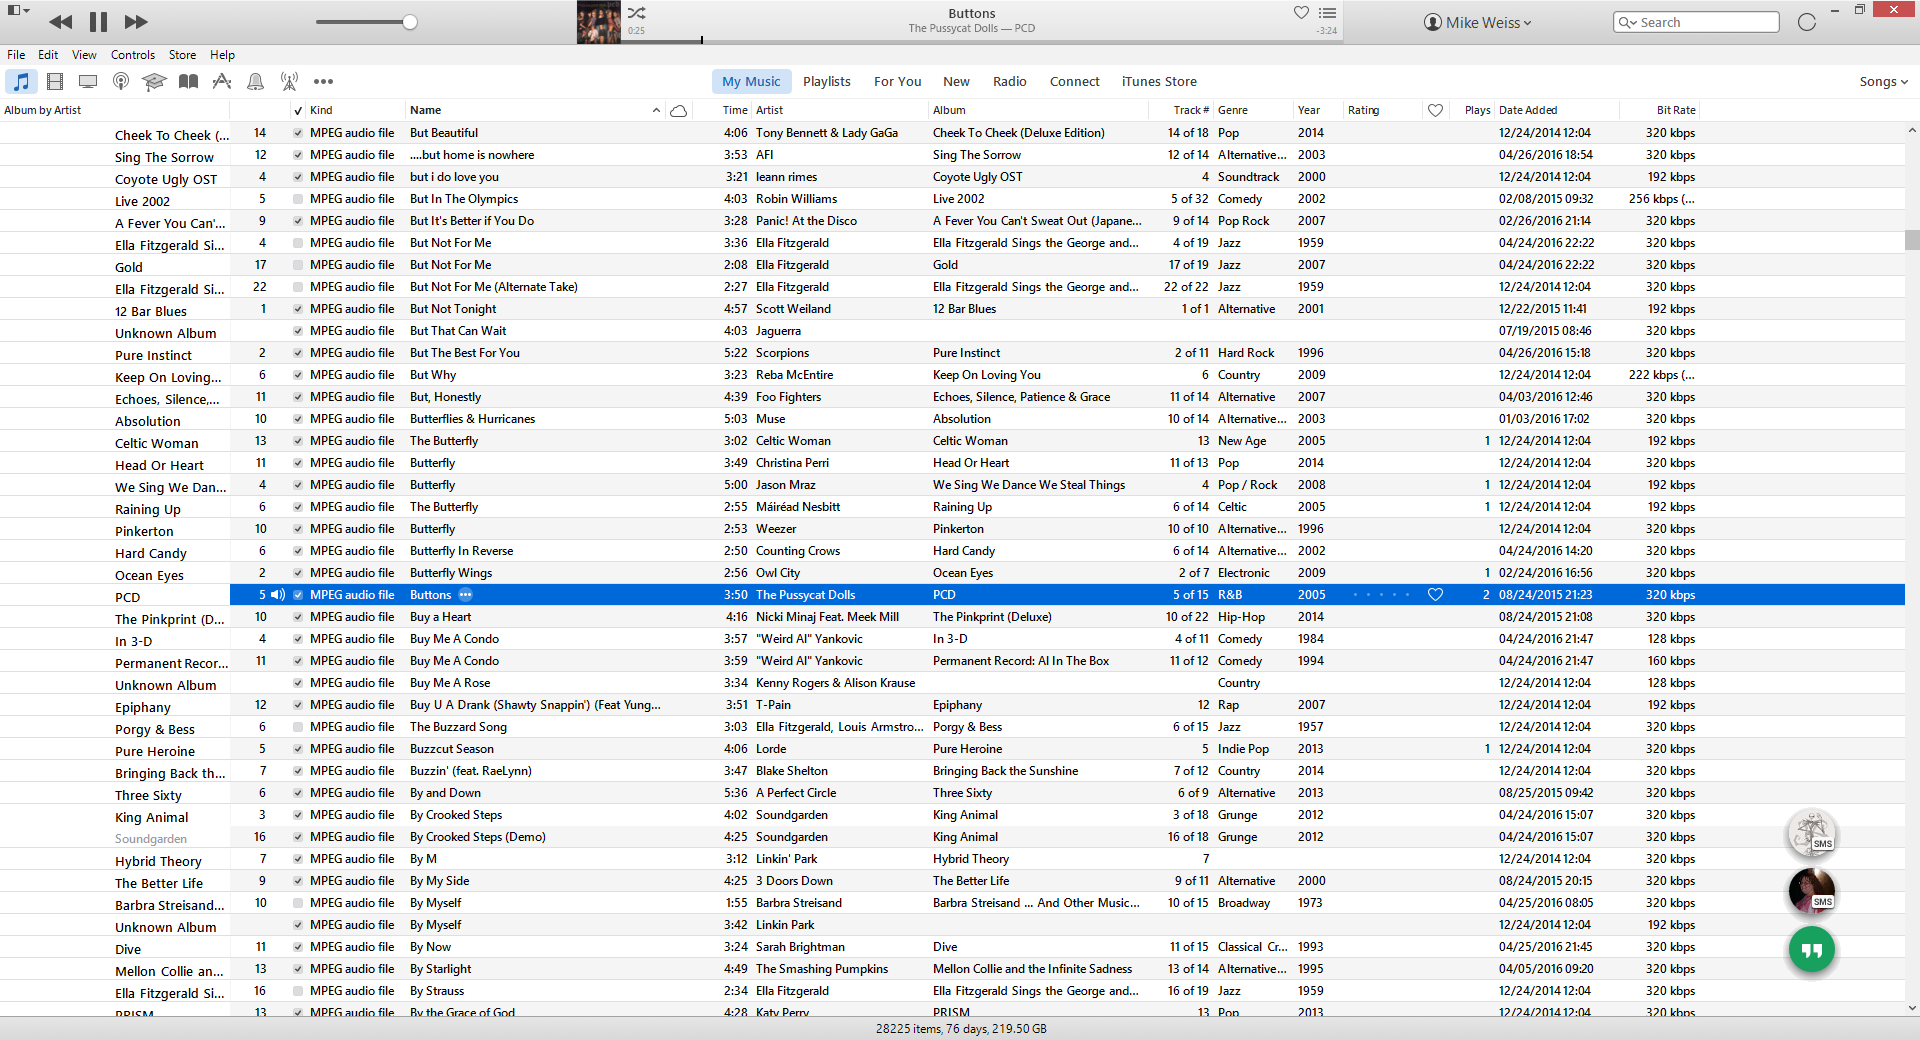Switch to the For You tab
The width and height of the screenshot is (1920, 1040).
[x=898, y=82]
